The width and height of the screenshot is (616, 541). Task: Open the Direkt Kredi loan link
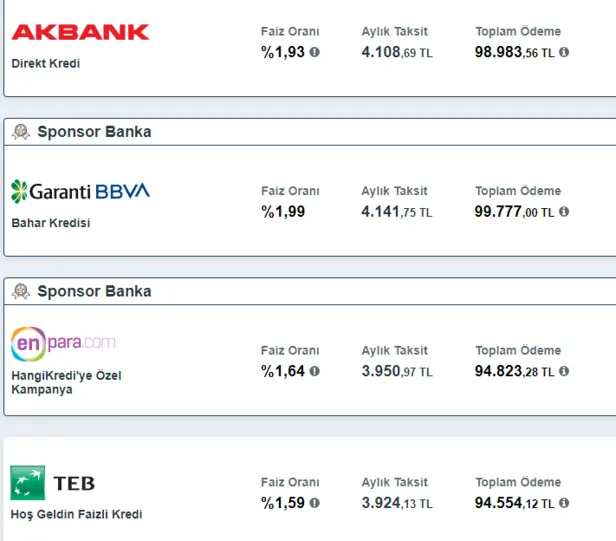(45, 63)
